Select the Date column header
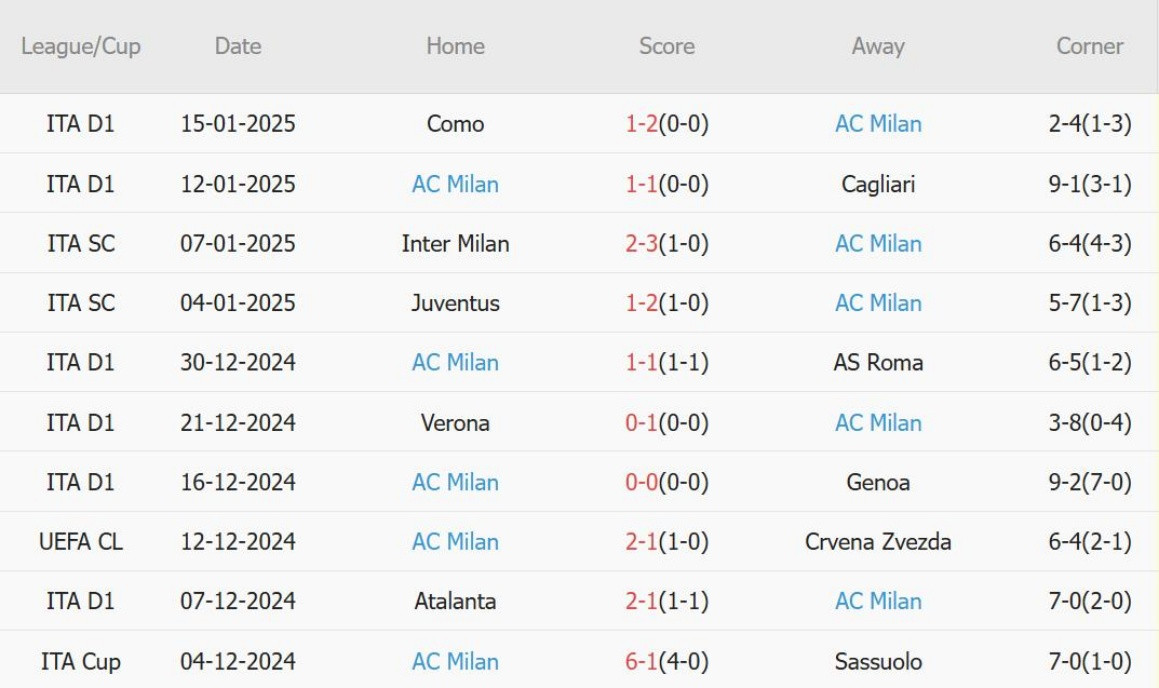1159x688 pixels. (x=238, y=46)
